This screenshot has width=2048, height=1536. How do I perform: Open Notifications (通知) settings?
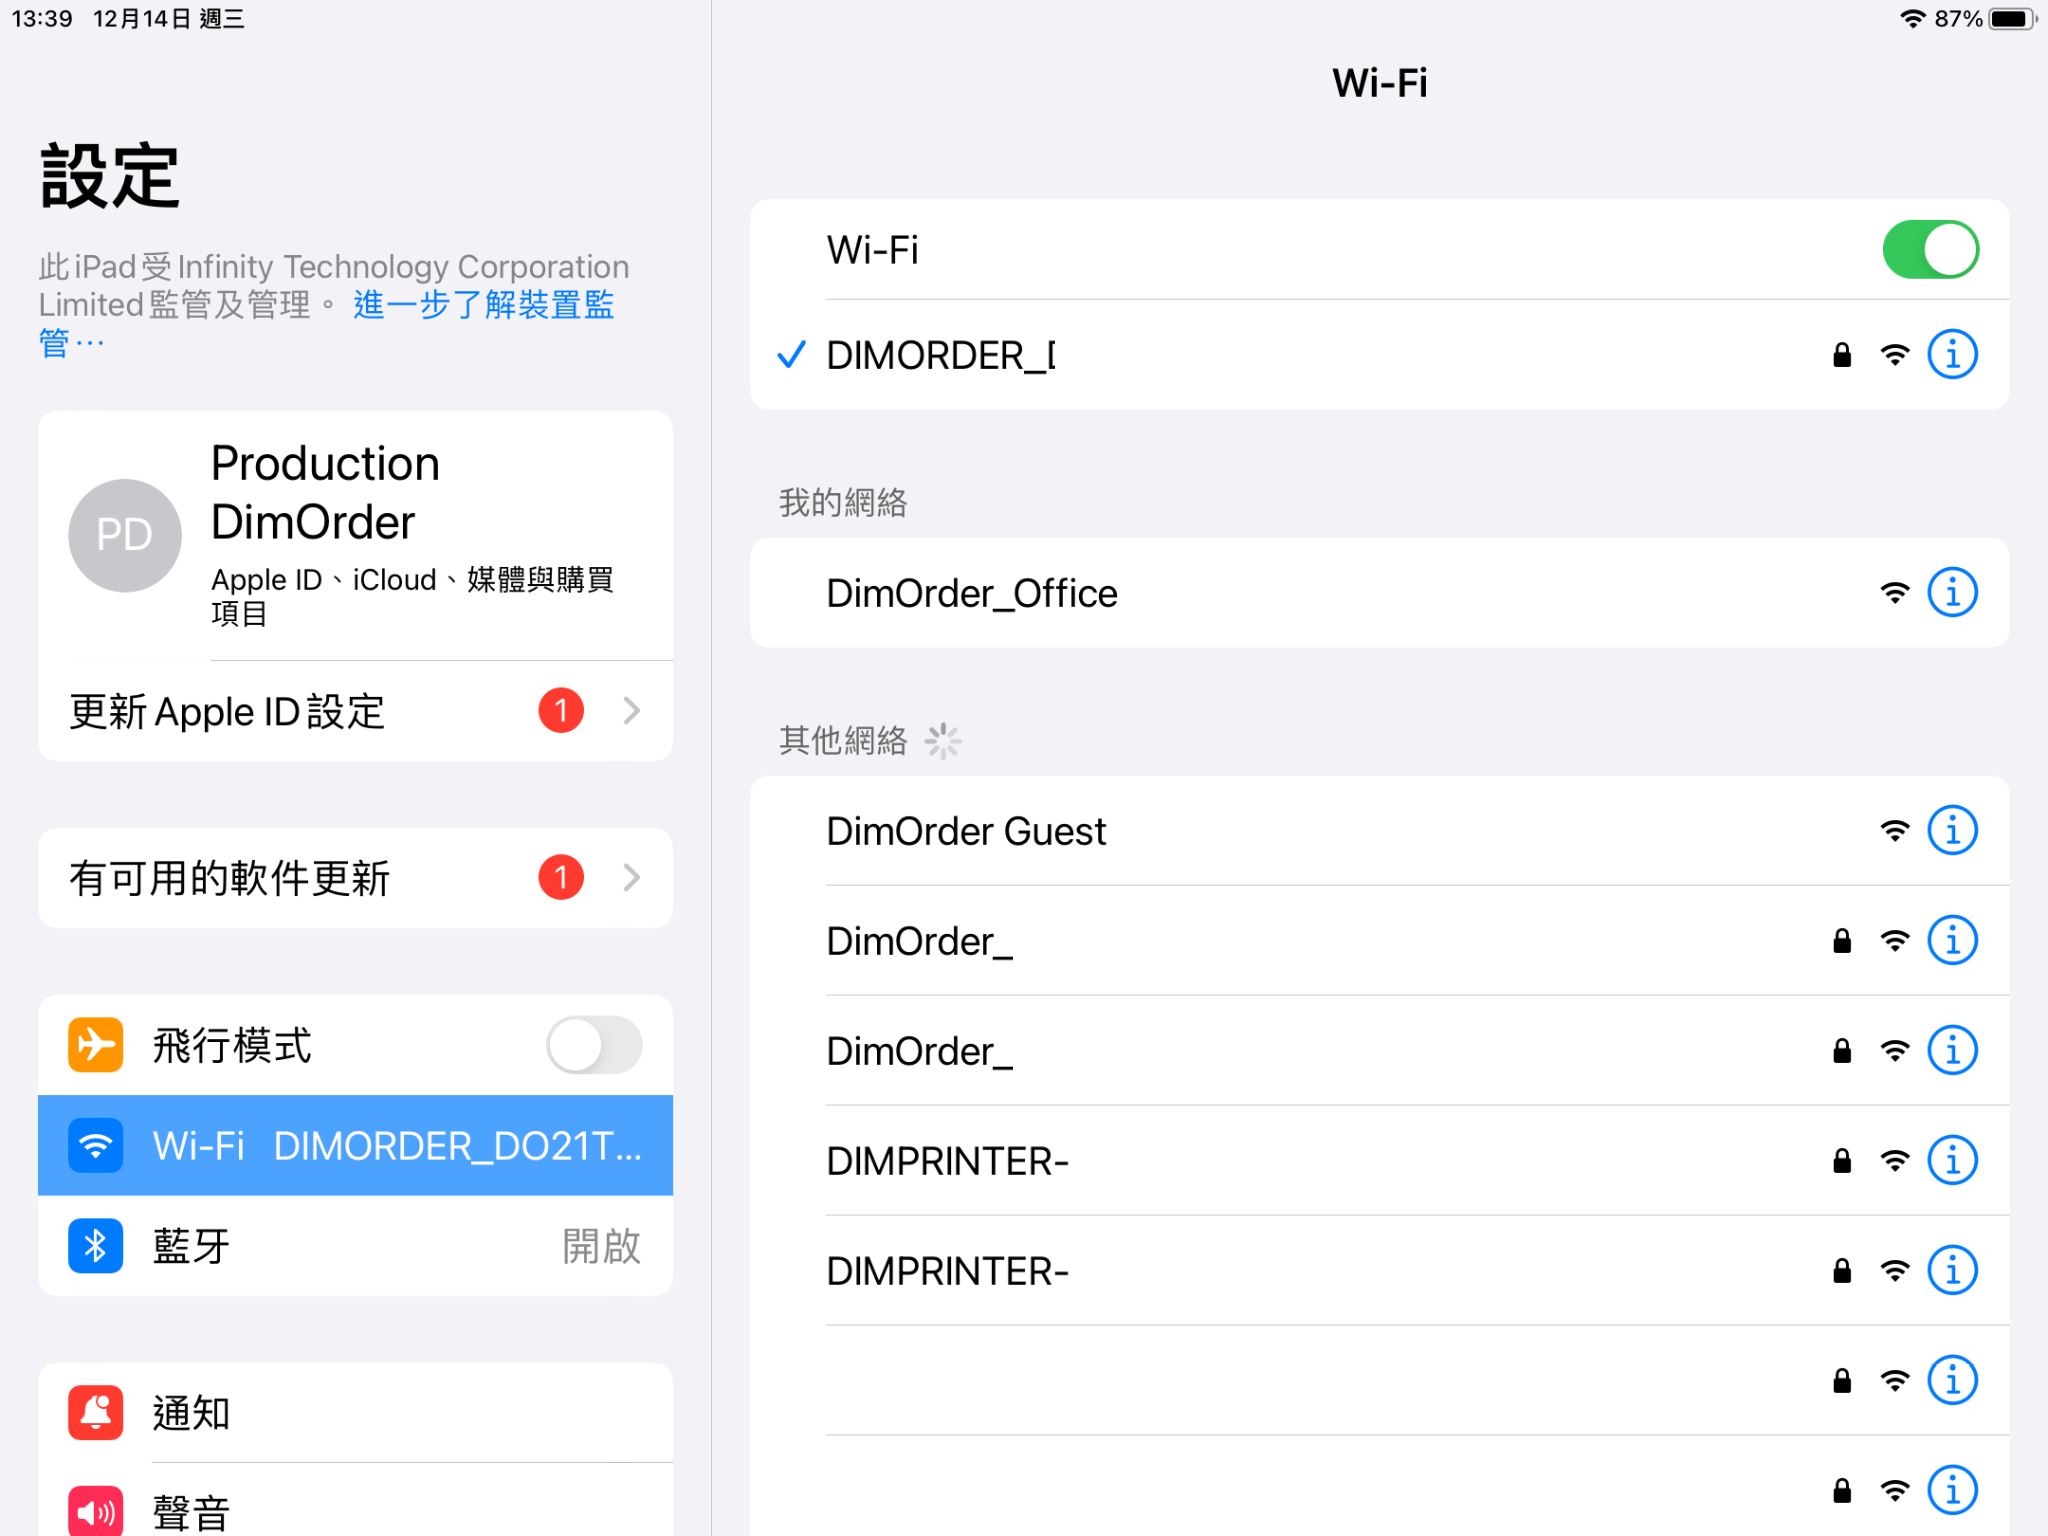tap(355, 1412)
